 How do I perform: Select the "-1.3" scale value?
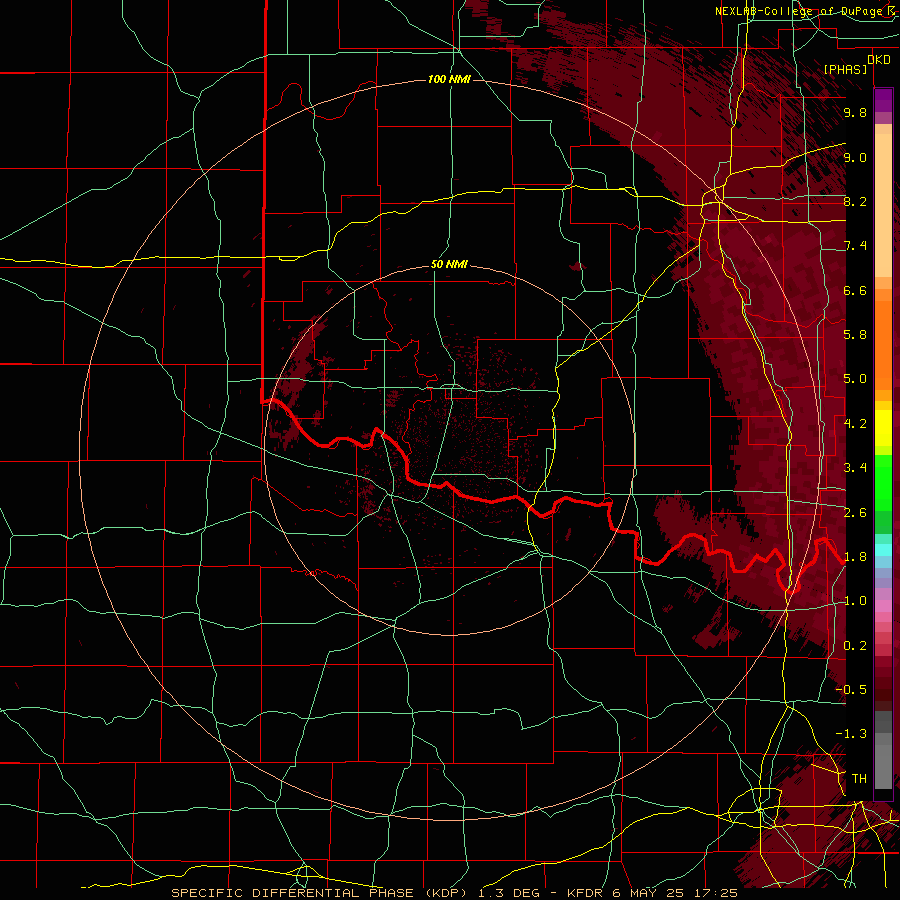(851, 734)
